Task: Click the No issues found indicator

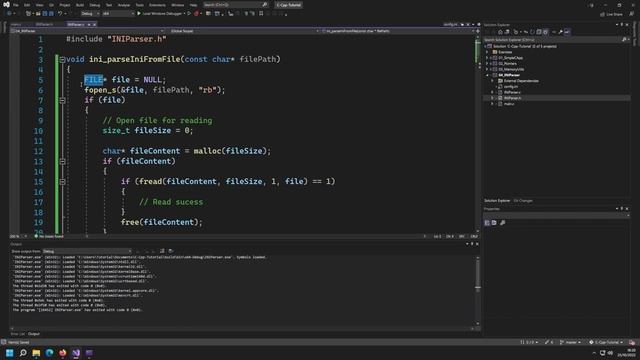Action: (x=49, y=236)
